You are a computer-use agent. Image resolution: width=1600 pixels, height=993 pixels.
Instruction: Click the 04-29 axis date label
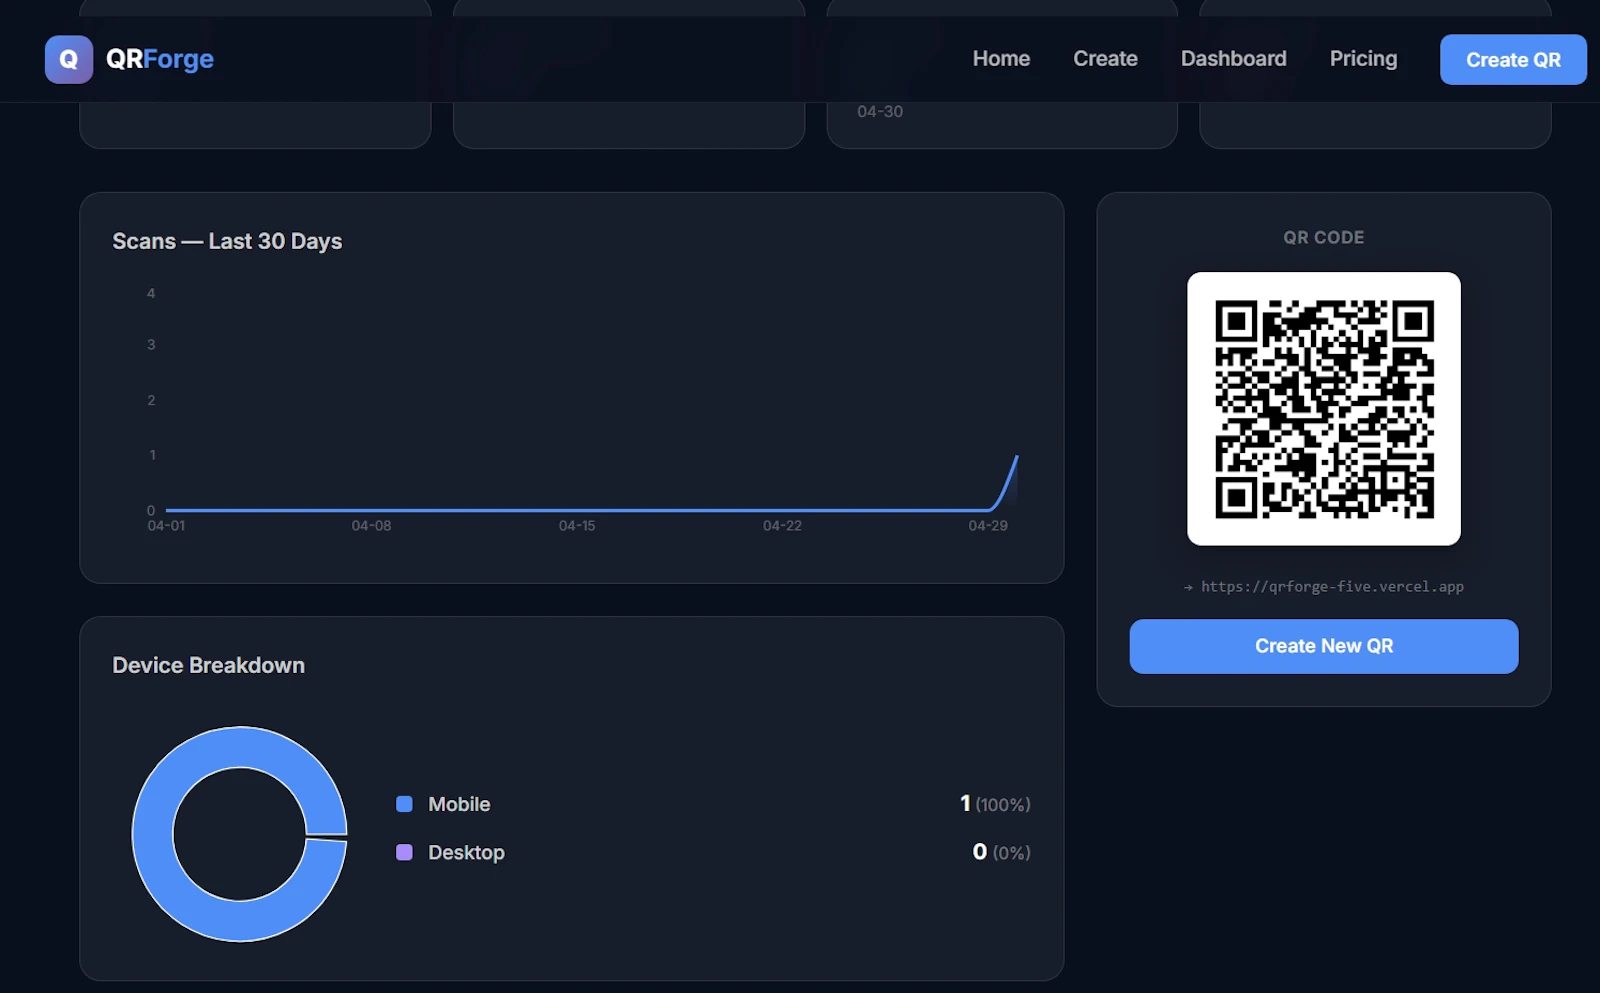coord(988,526)
